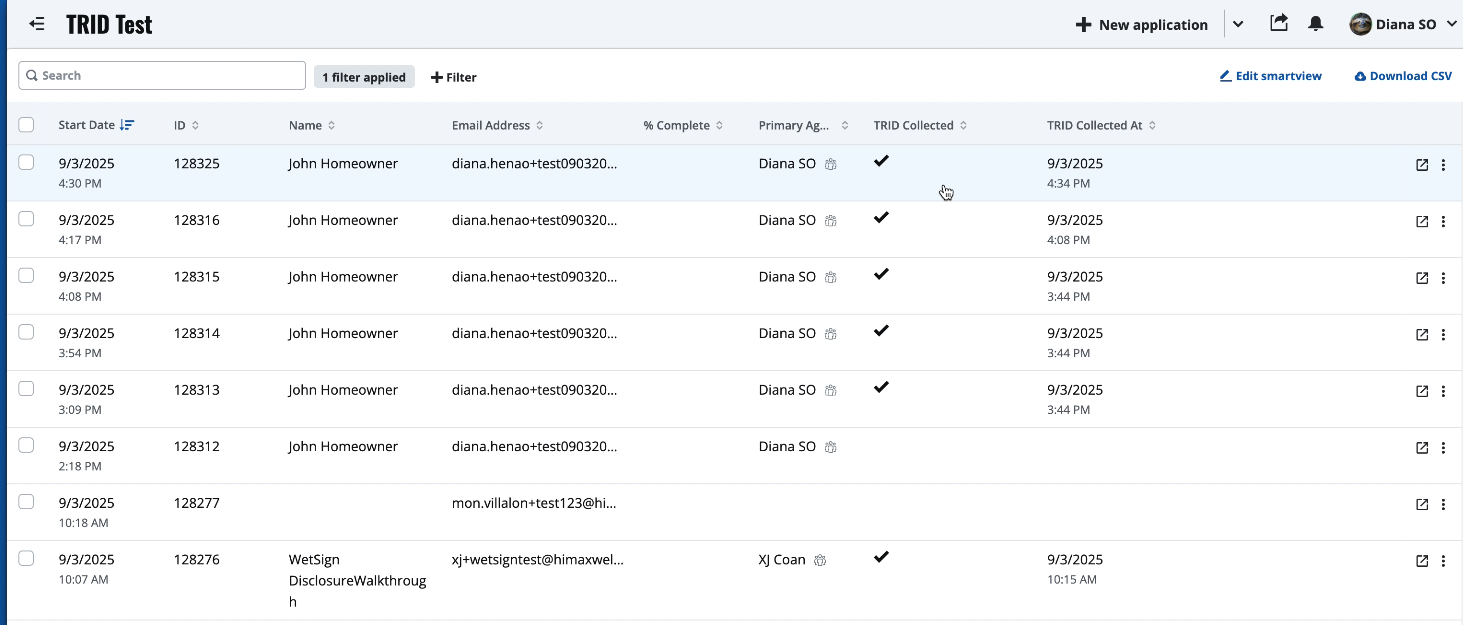Select the checkbox for application 128277

point(26,502)
